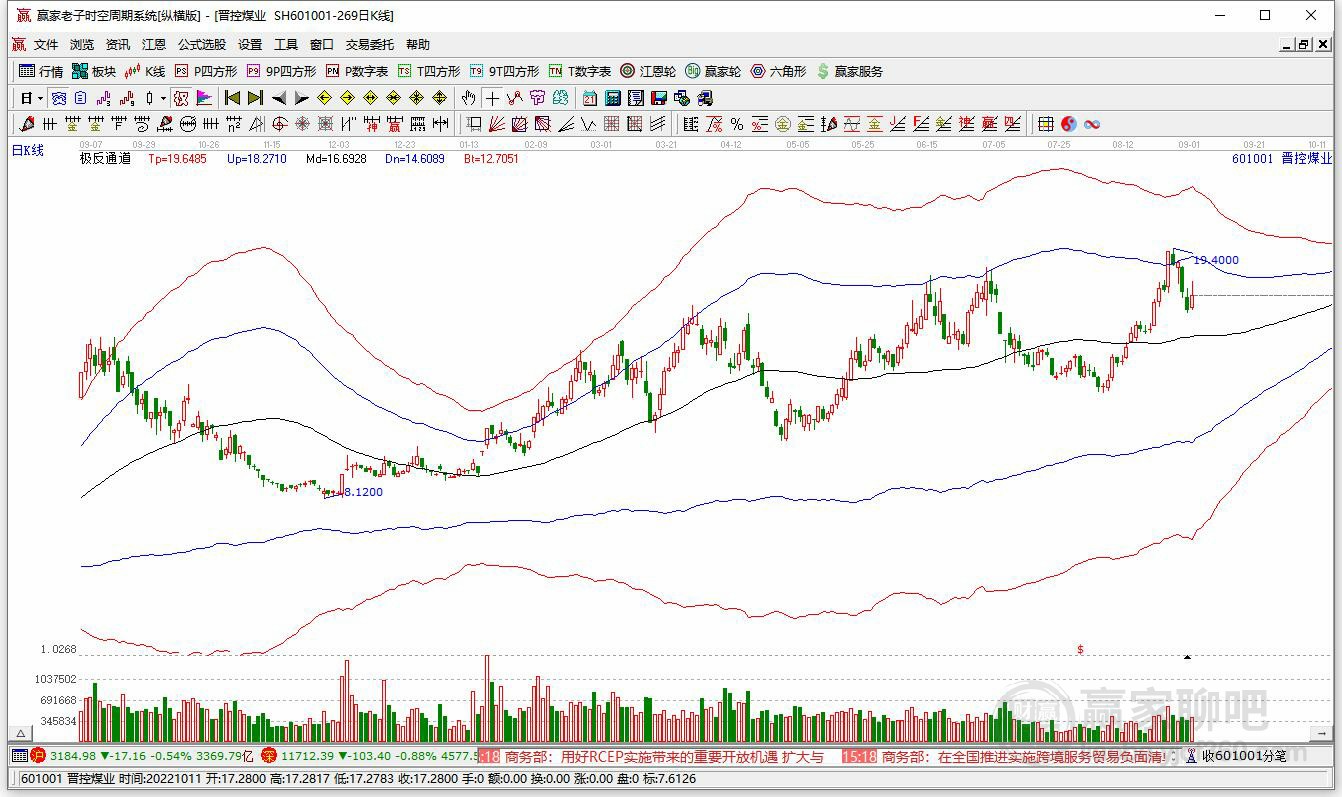The image size is (1342, 797).
Task: Click the colored triangle chart icon
Action: coord(204,98)
